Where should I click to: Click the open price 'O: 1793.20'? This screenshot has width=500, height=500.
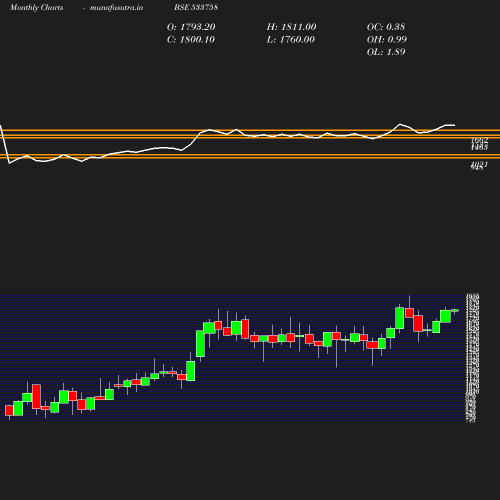coord(191,27)
